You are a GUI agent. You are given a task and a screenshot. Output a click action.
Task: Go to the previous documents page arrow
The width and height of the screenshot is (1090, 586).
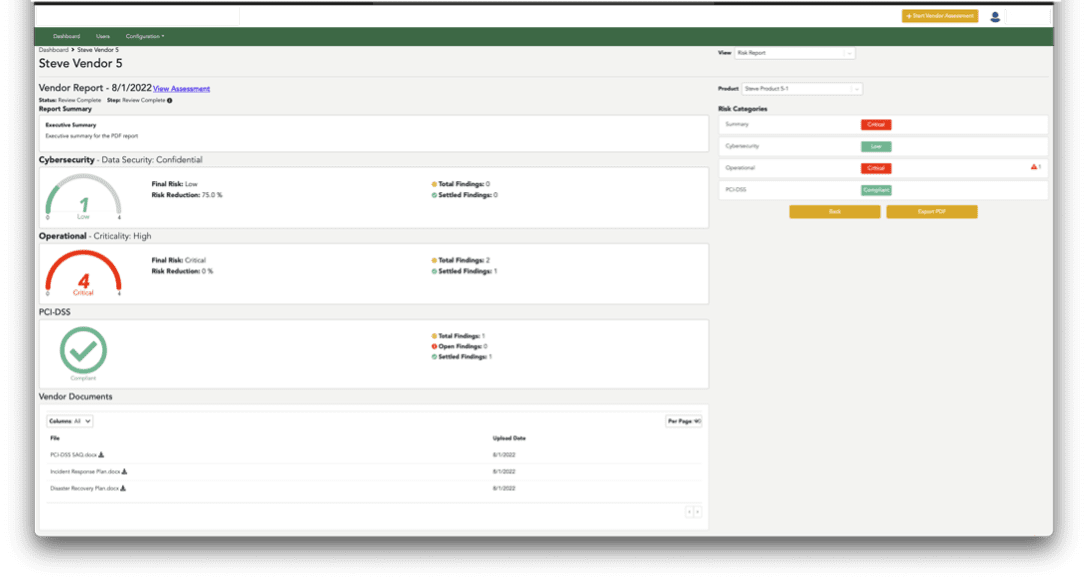690,512
